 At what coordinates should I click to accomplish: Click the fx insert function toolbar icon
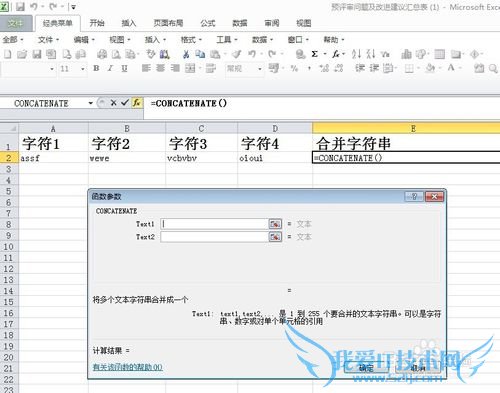click(336, 54)
